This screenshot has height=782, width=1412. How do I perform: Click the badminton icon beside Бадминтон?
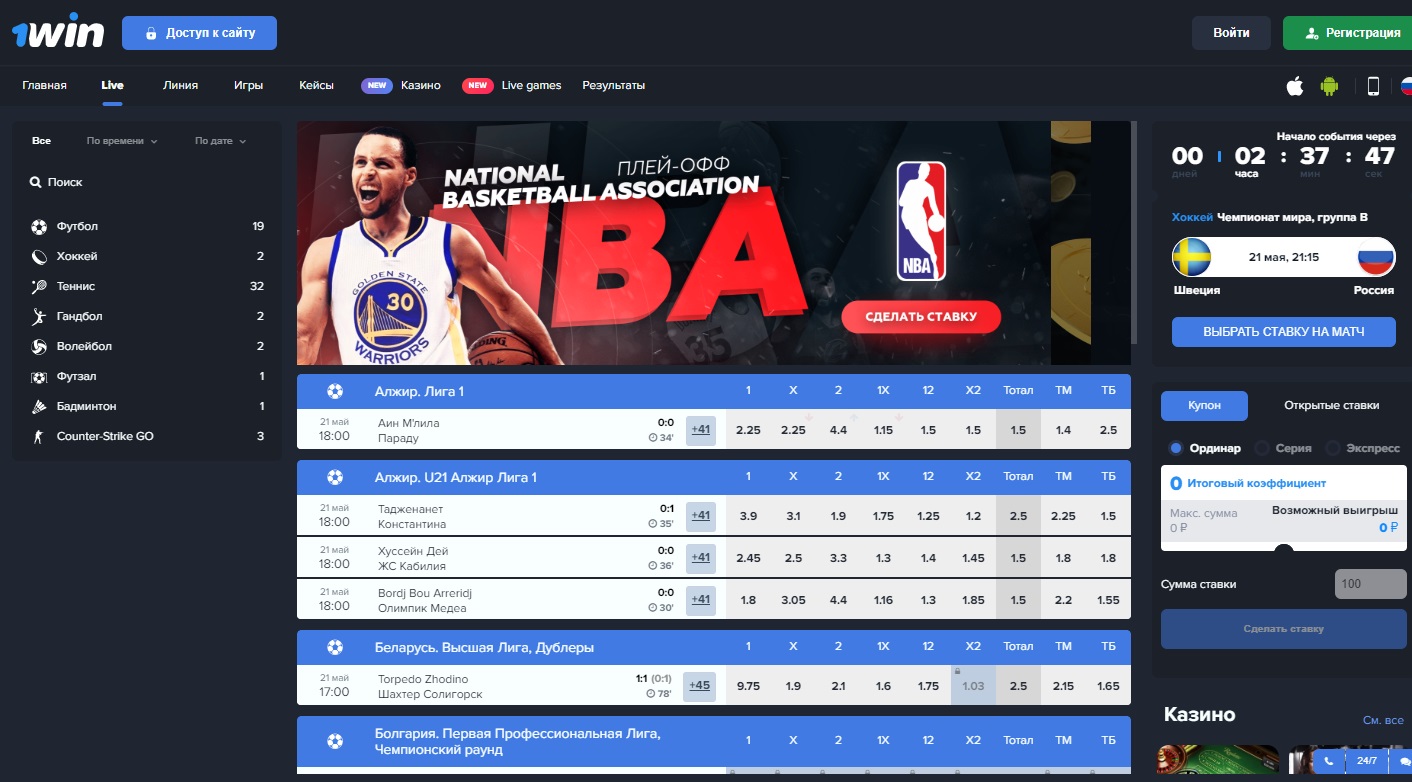tap(39, 407)
